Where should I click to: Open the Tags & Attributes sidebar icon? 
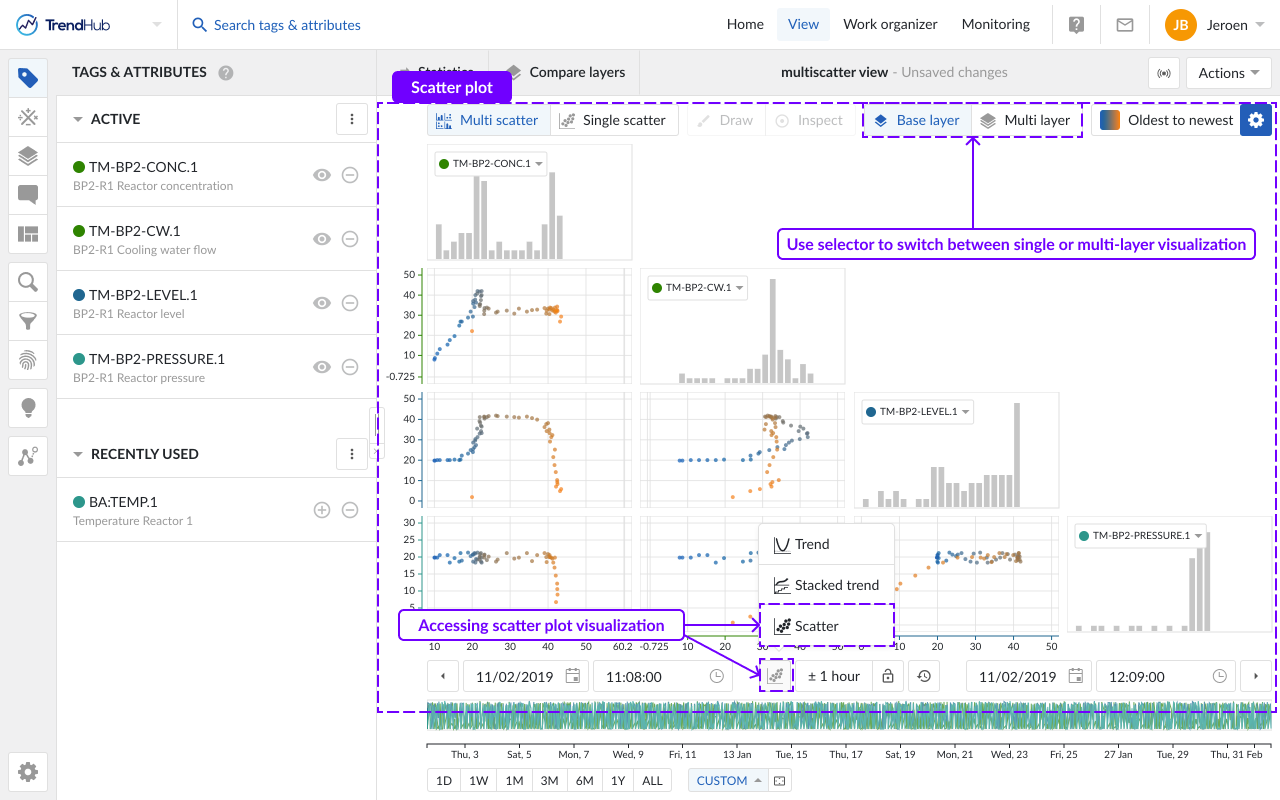(x=28, y=78)
